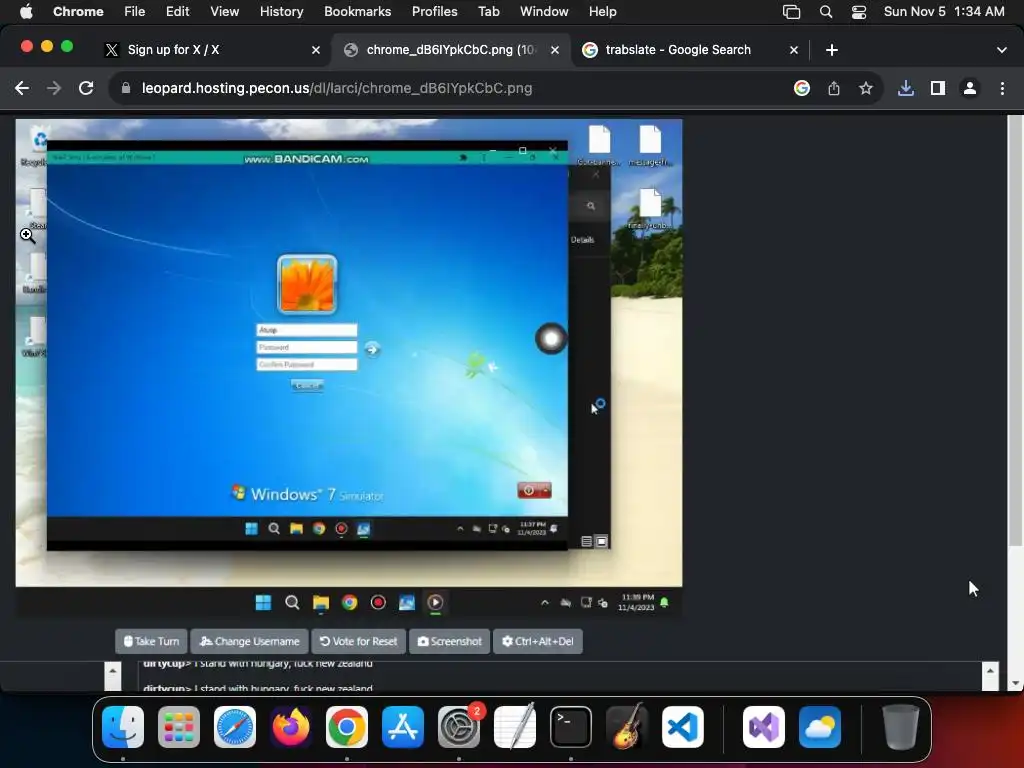This screenshot has width=1024, height=768.
Task: Open System Settings from the Dock
Action: [x=458, y=727]
